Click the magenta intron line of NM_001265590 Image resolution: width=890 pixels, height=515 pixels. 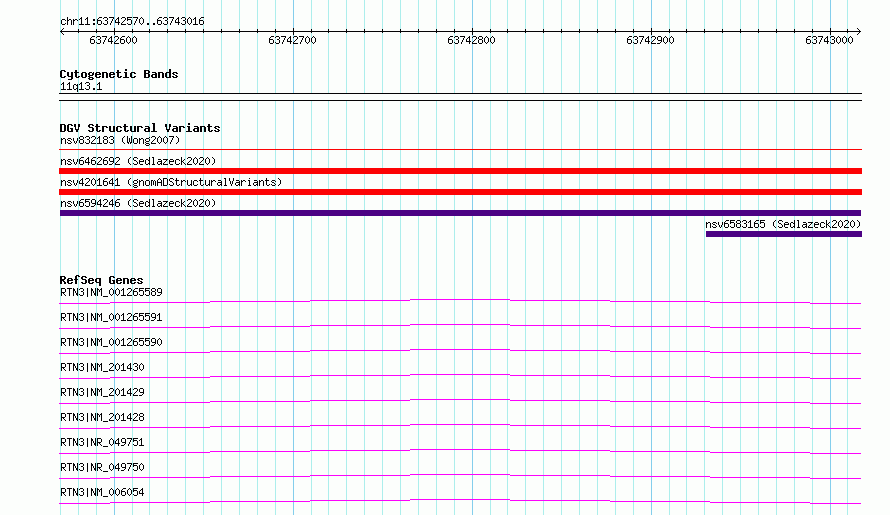point(460,350)
